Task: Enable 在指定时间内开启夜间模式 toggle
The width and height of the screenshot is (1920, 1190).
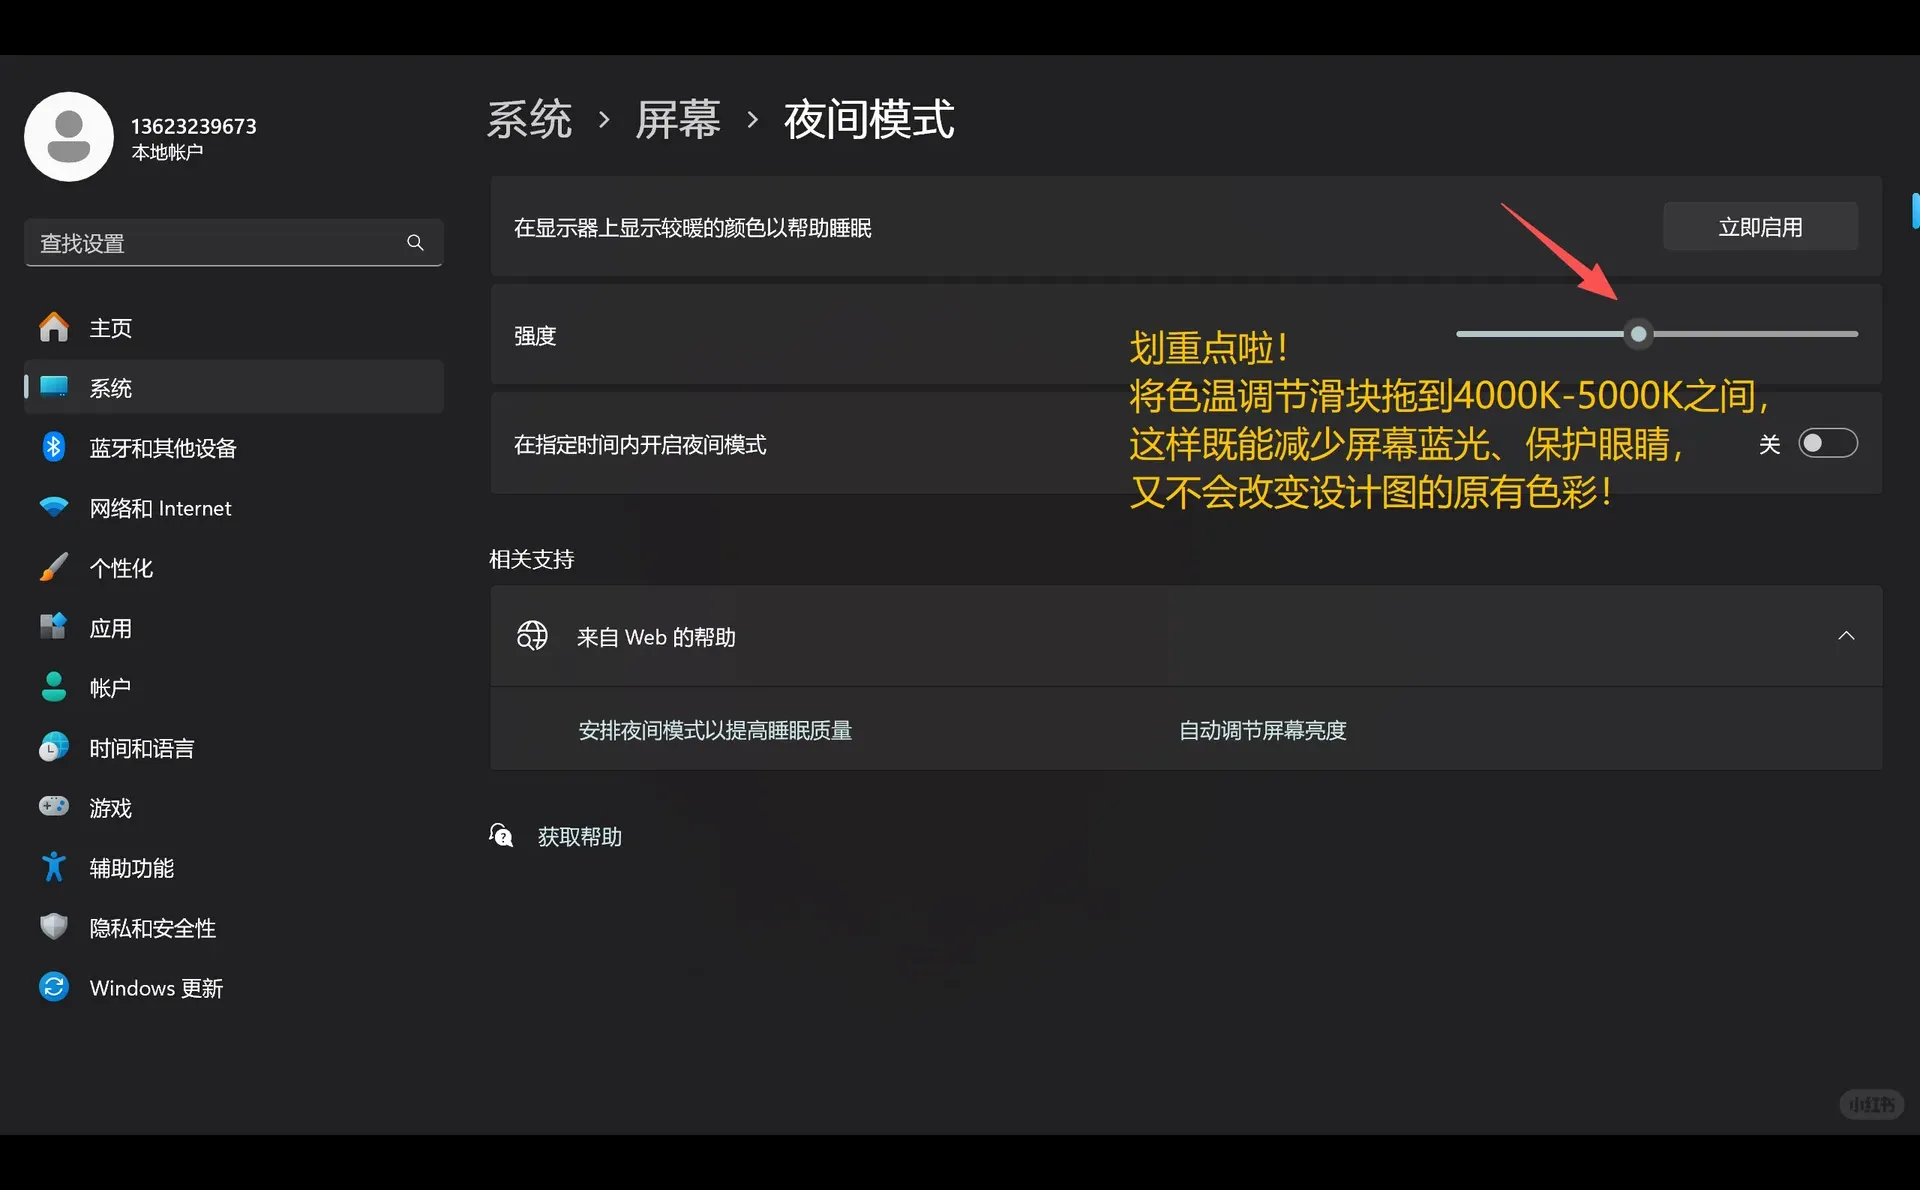Action: 1829,443
